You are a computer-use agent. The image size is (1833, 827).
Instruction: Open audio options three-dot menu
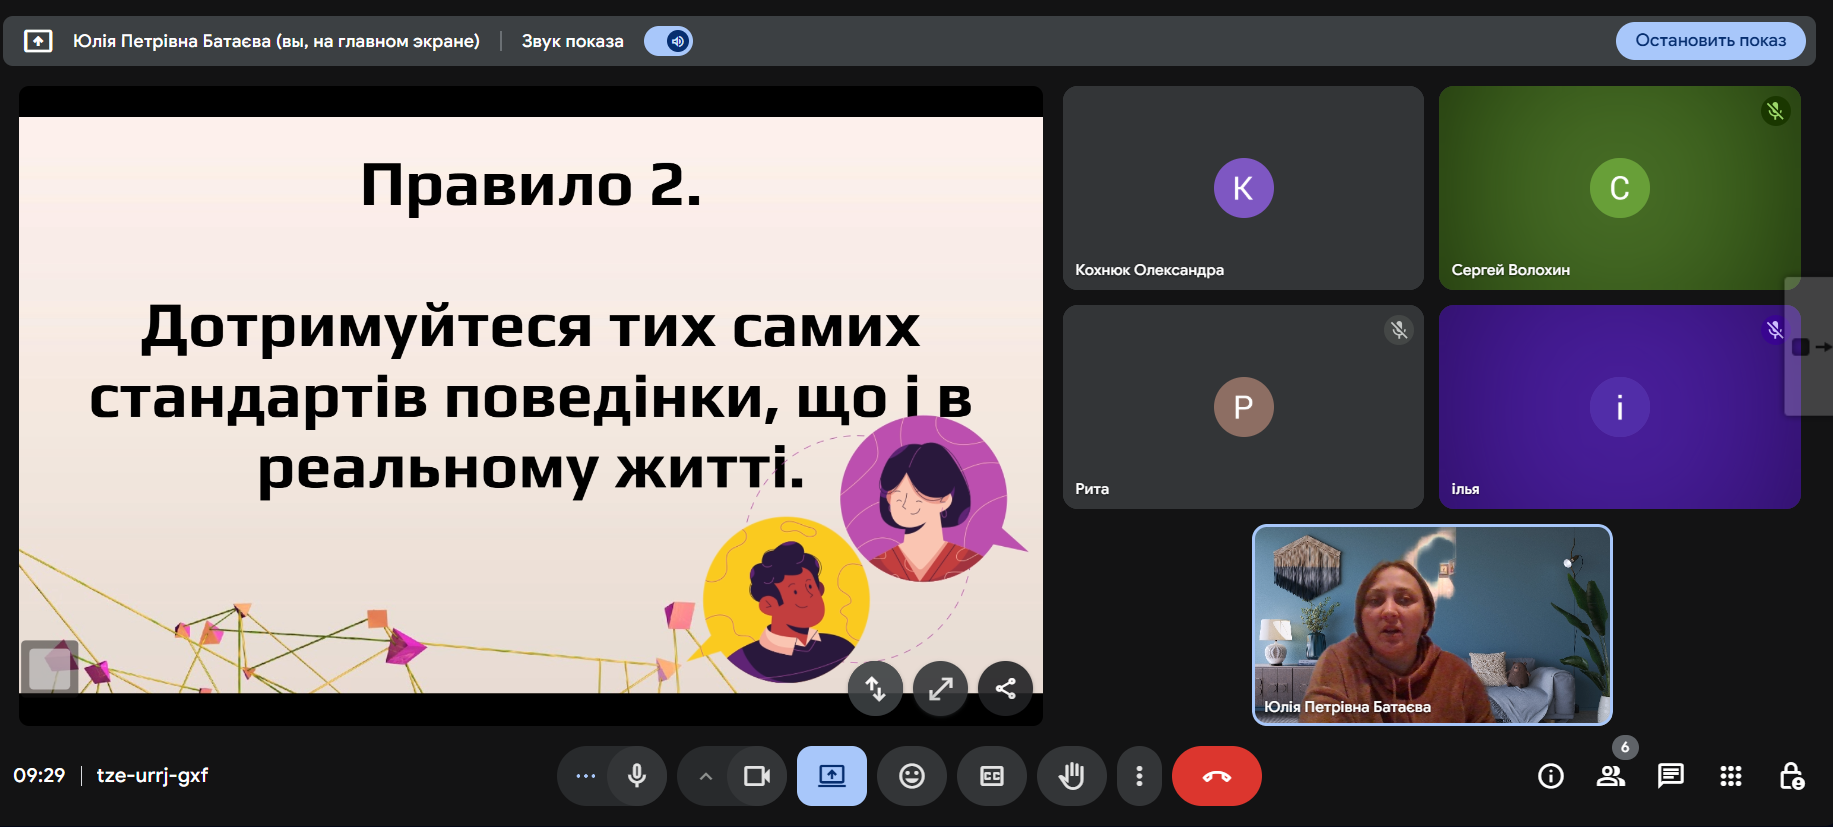point(586,776)
